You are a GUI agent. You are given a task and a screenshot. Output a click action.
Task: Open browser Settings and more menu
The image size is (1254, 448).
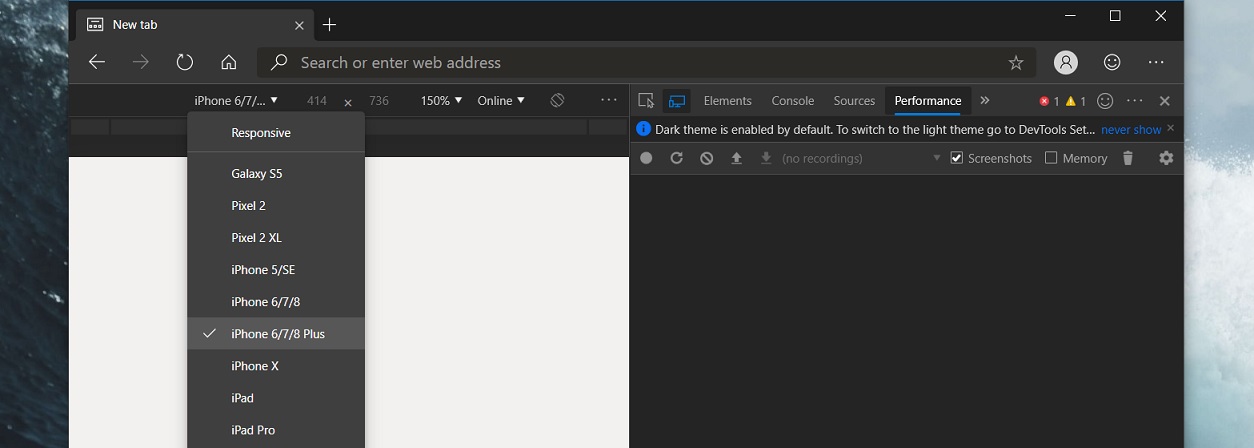tap(1157, 62)
